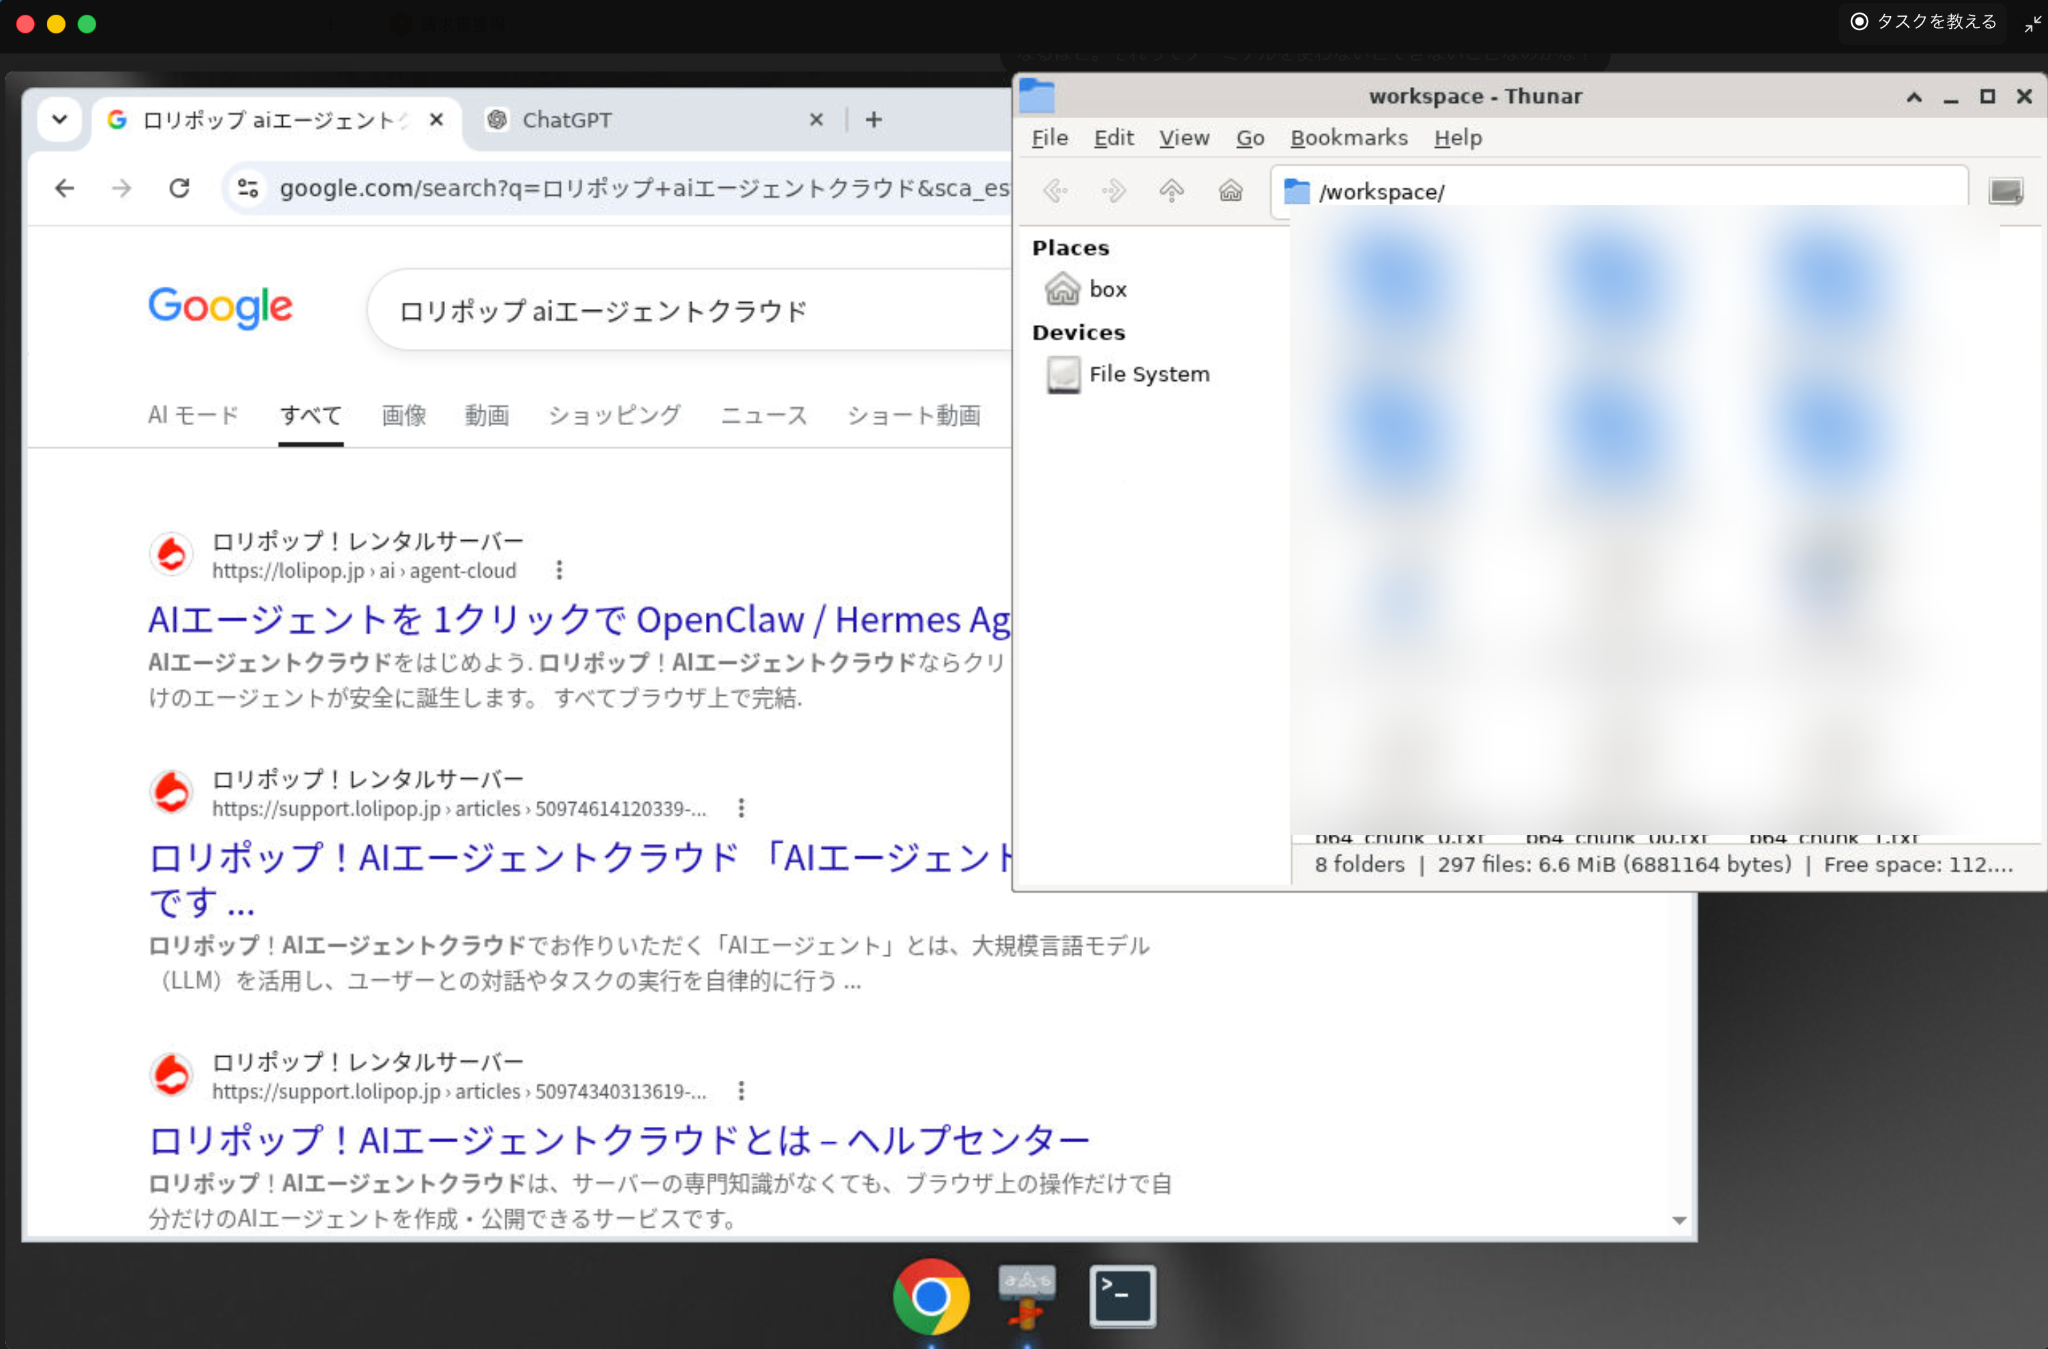Click Thunar forward navigation arrow
Viewport: 2048px width, 1349px height.
pyautogui.click(x=1114, y=191)
